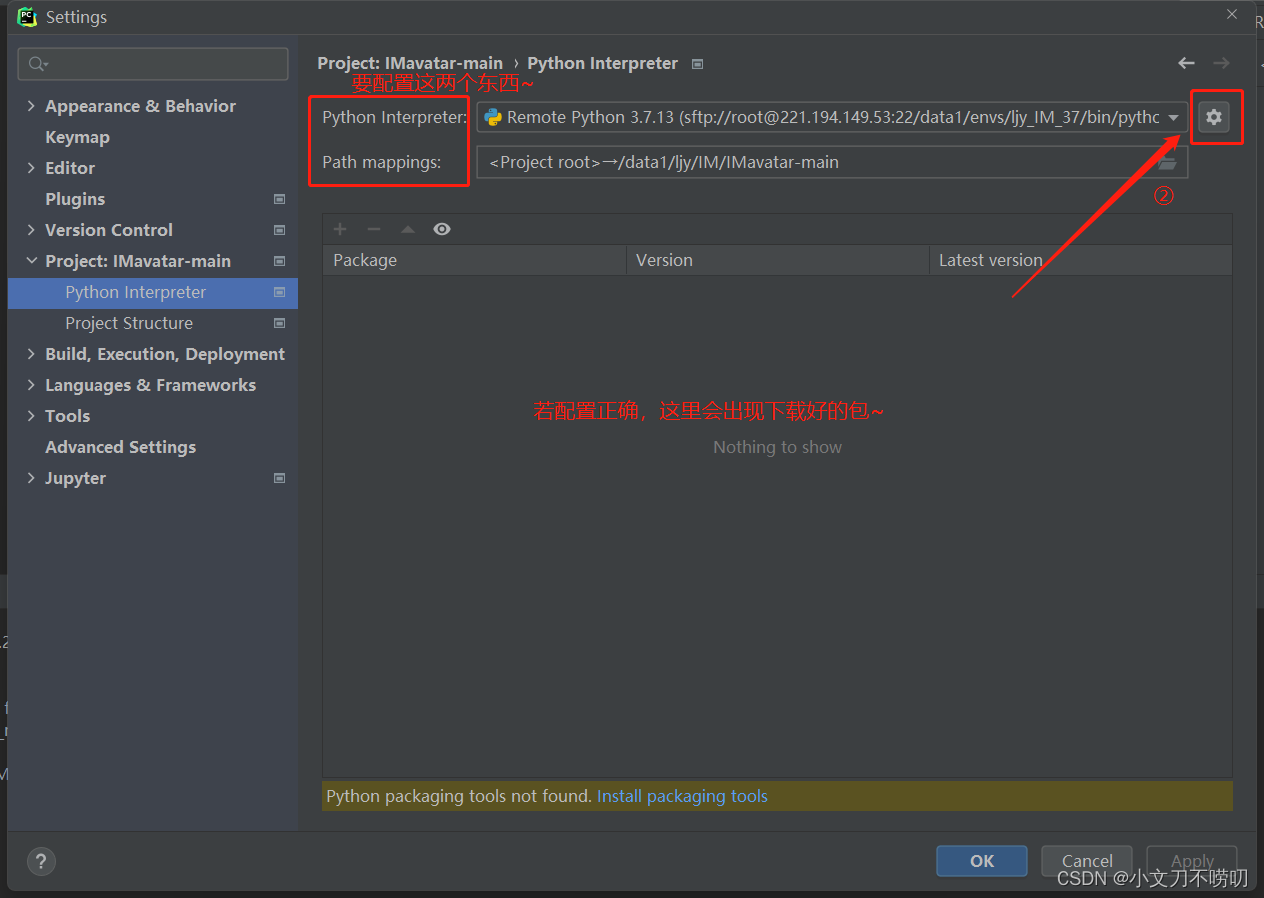Viewport: 1264px width, 898px height.
Task: Expand the Tools section
Action: click(x=31, y=416)
